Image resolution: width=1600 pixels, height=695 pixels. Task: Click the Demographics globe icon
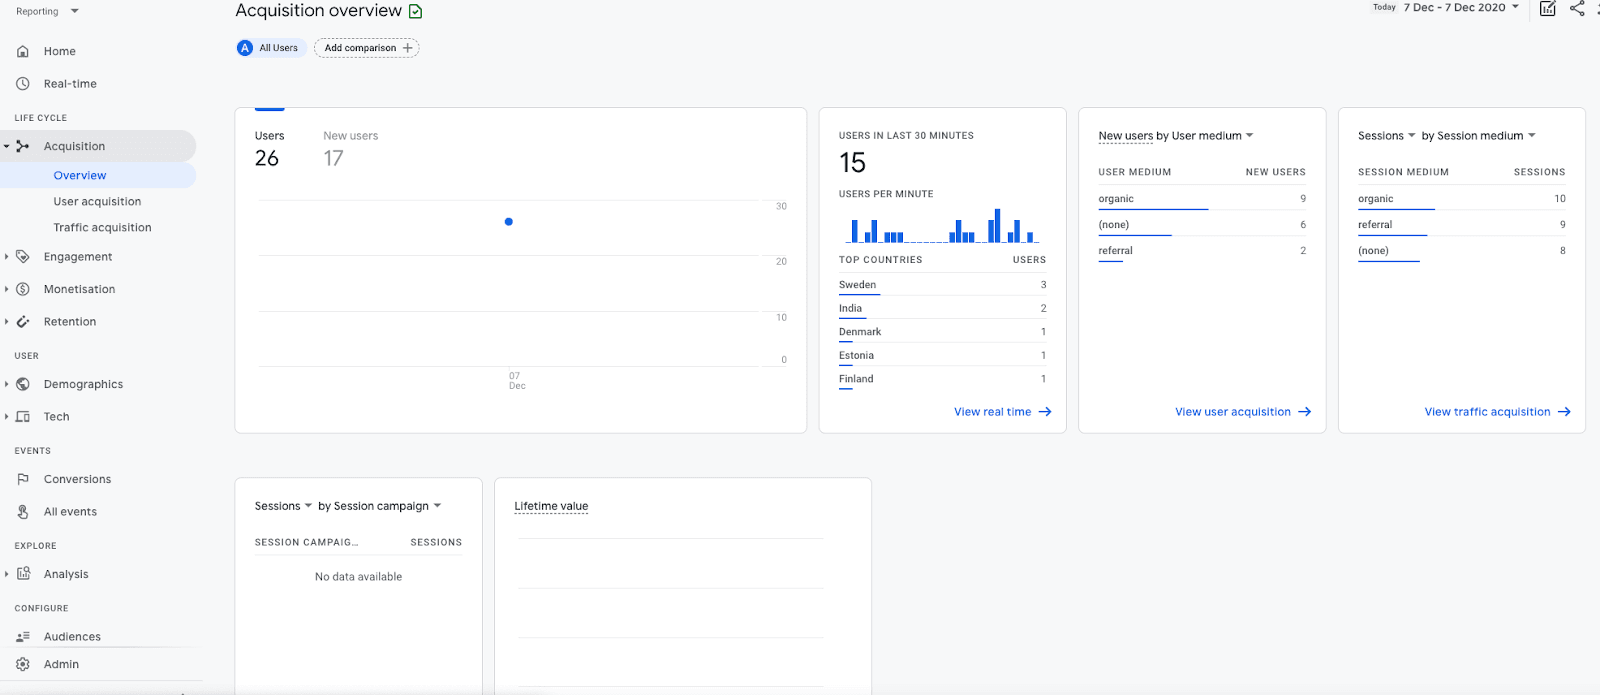coord(23,384)
